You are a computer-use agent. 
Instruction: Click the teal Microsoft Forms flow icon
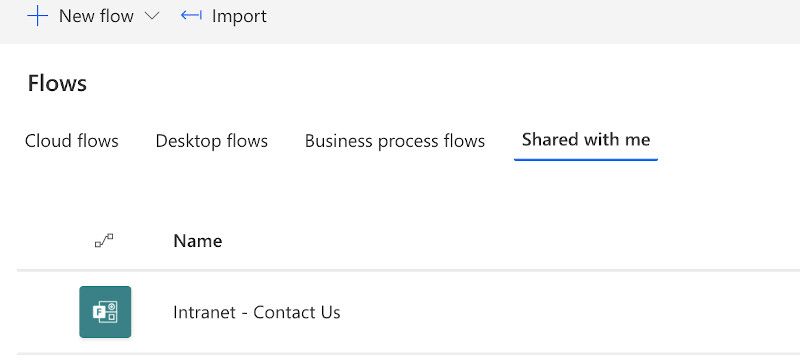(105, 312)
